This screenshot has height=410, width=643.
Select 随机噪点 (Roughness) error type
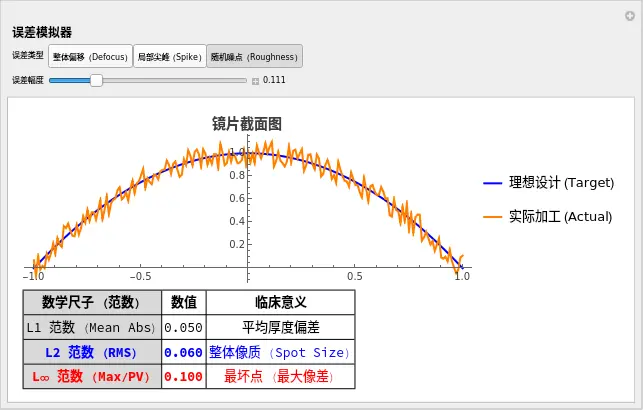pyautogui.click(x=253, y=57)
